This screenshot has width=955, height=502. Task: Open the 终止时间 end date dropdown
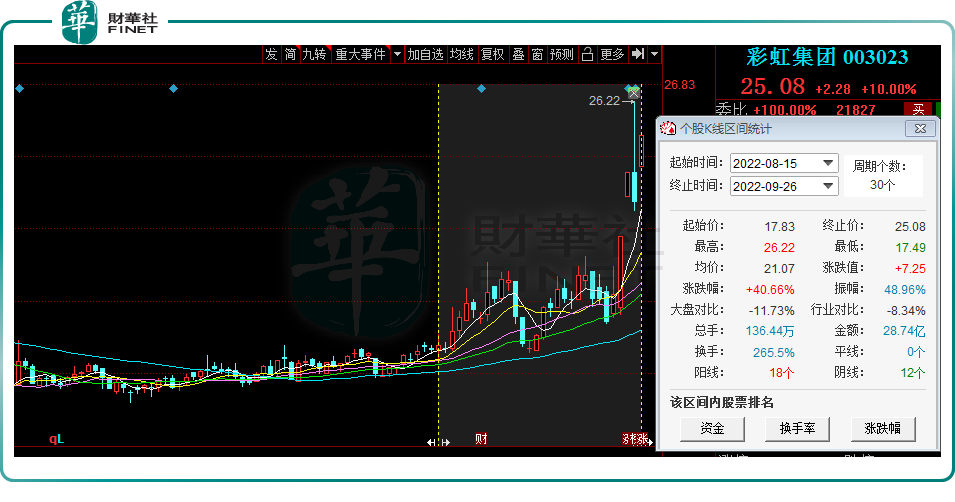pos(828,186)
